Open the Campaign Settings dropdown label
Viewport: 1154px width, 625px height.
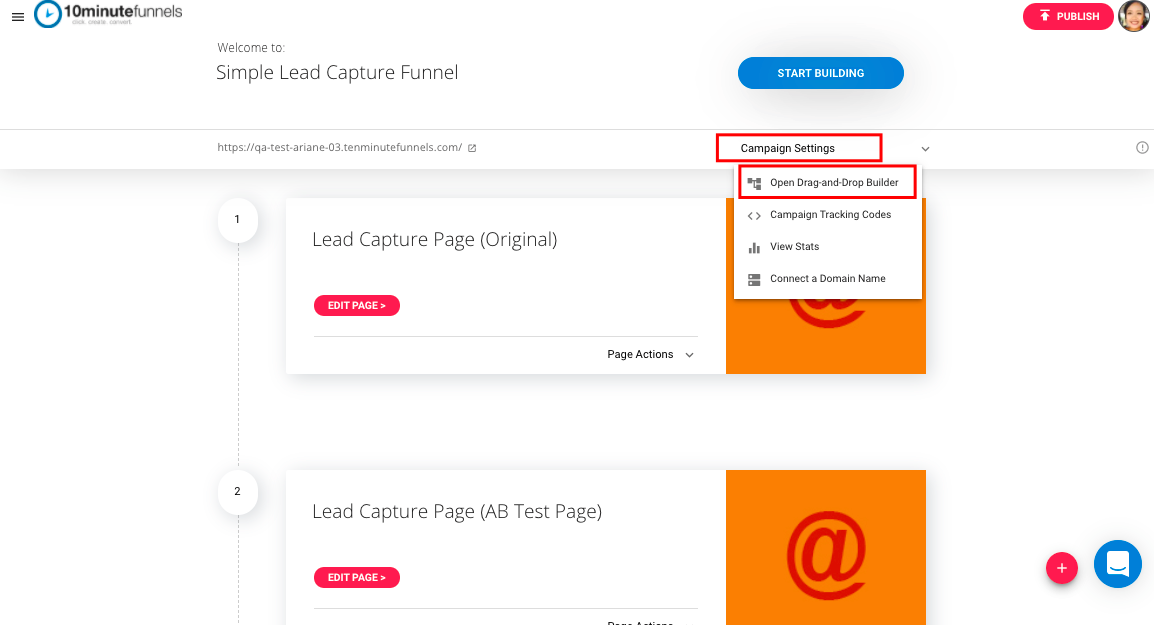tap(787, 148)
